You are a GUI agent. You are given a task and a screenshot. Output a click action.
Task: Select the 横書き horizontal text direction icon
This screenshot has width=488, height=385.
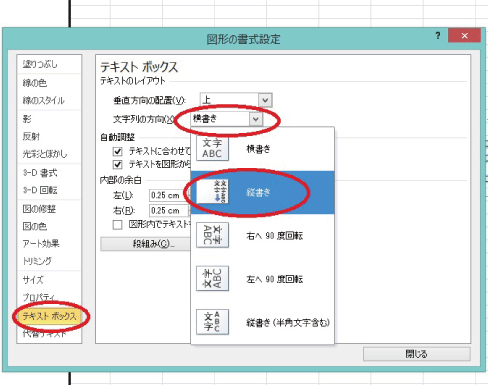[212, 148]
